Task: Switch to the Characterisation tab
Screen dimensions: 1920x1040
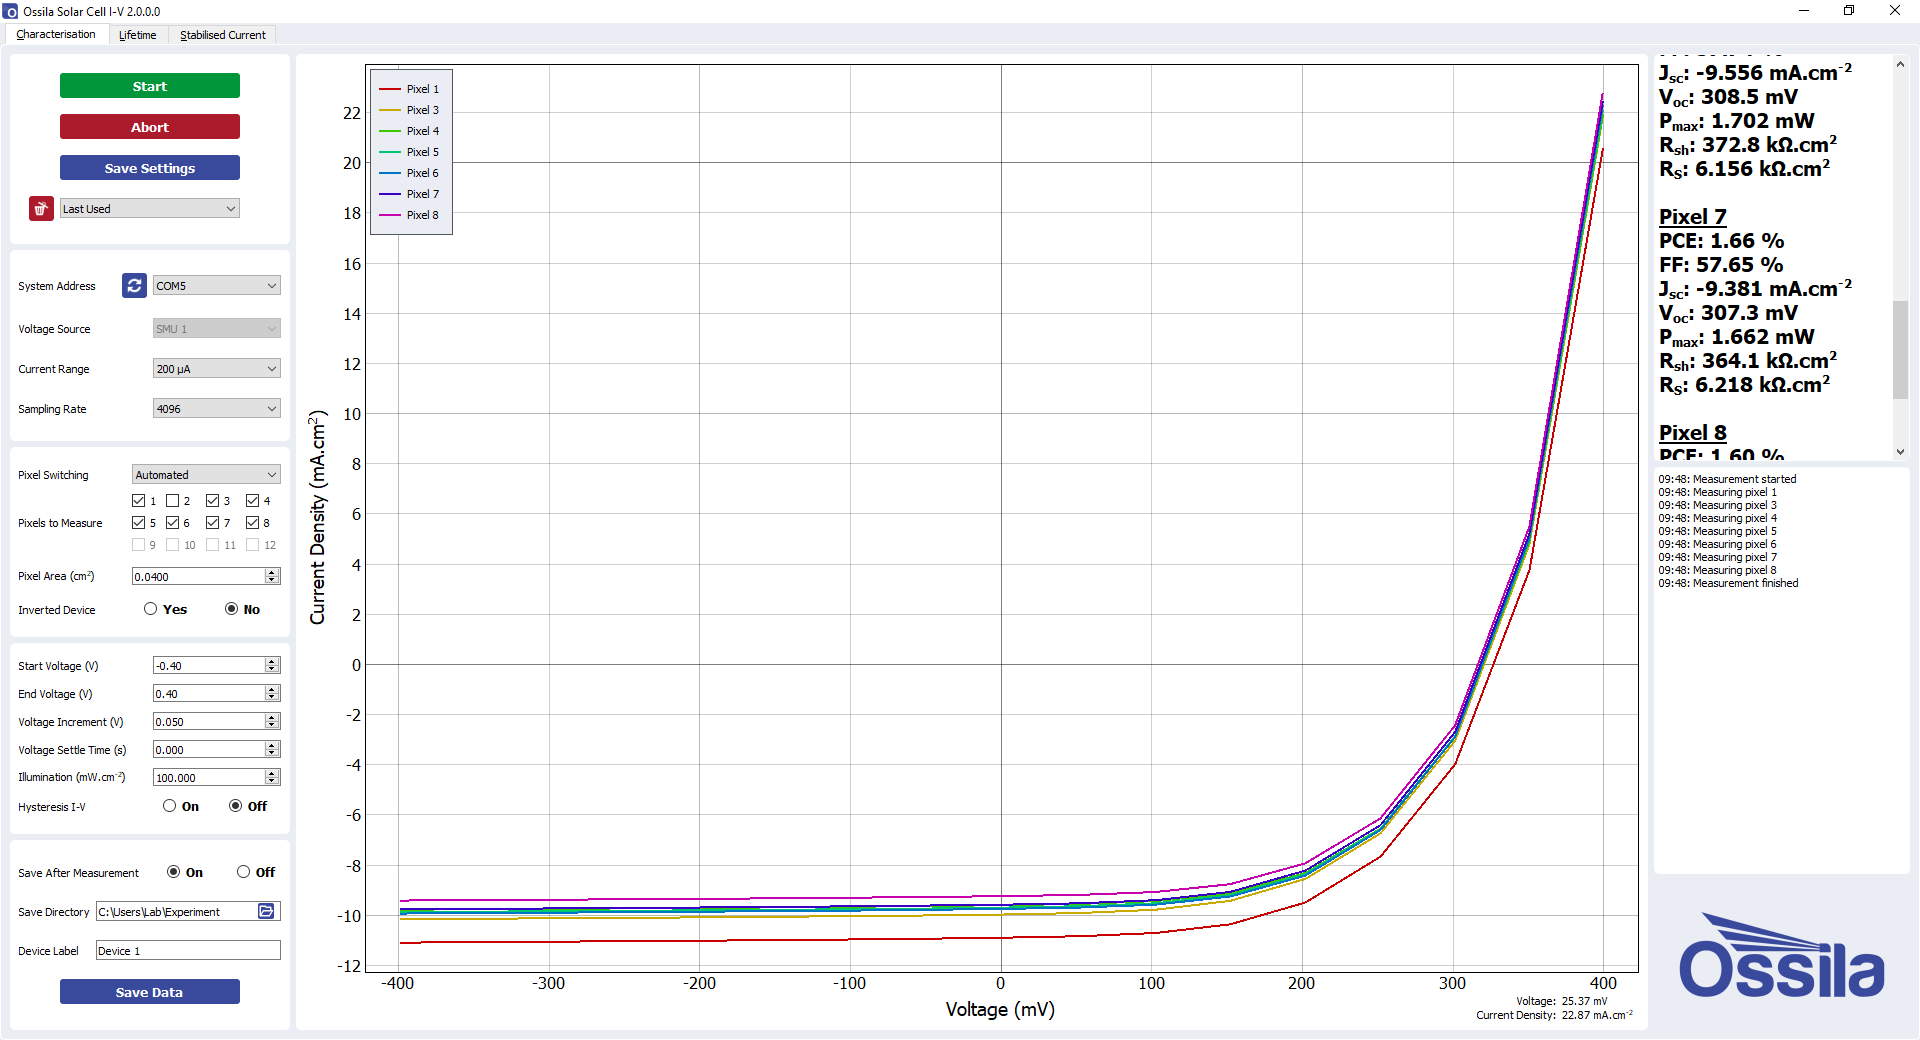Action: (x=56, y=34)
